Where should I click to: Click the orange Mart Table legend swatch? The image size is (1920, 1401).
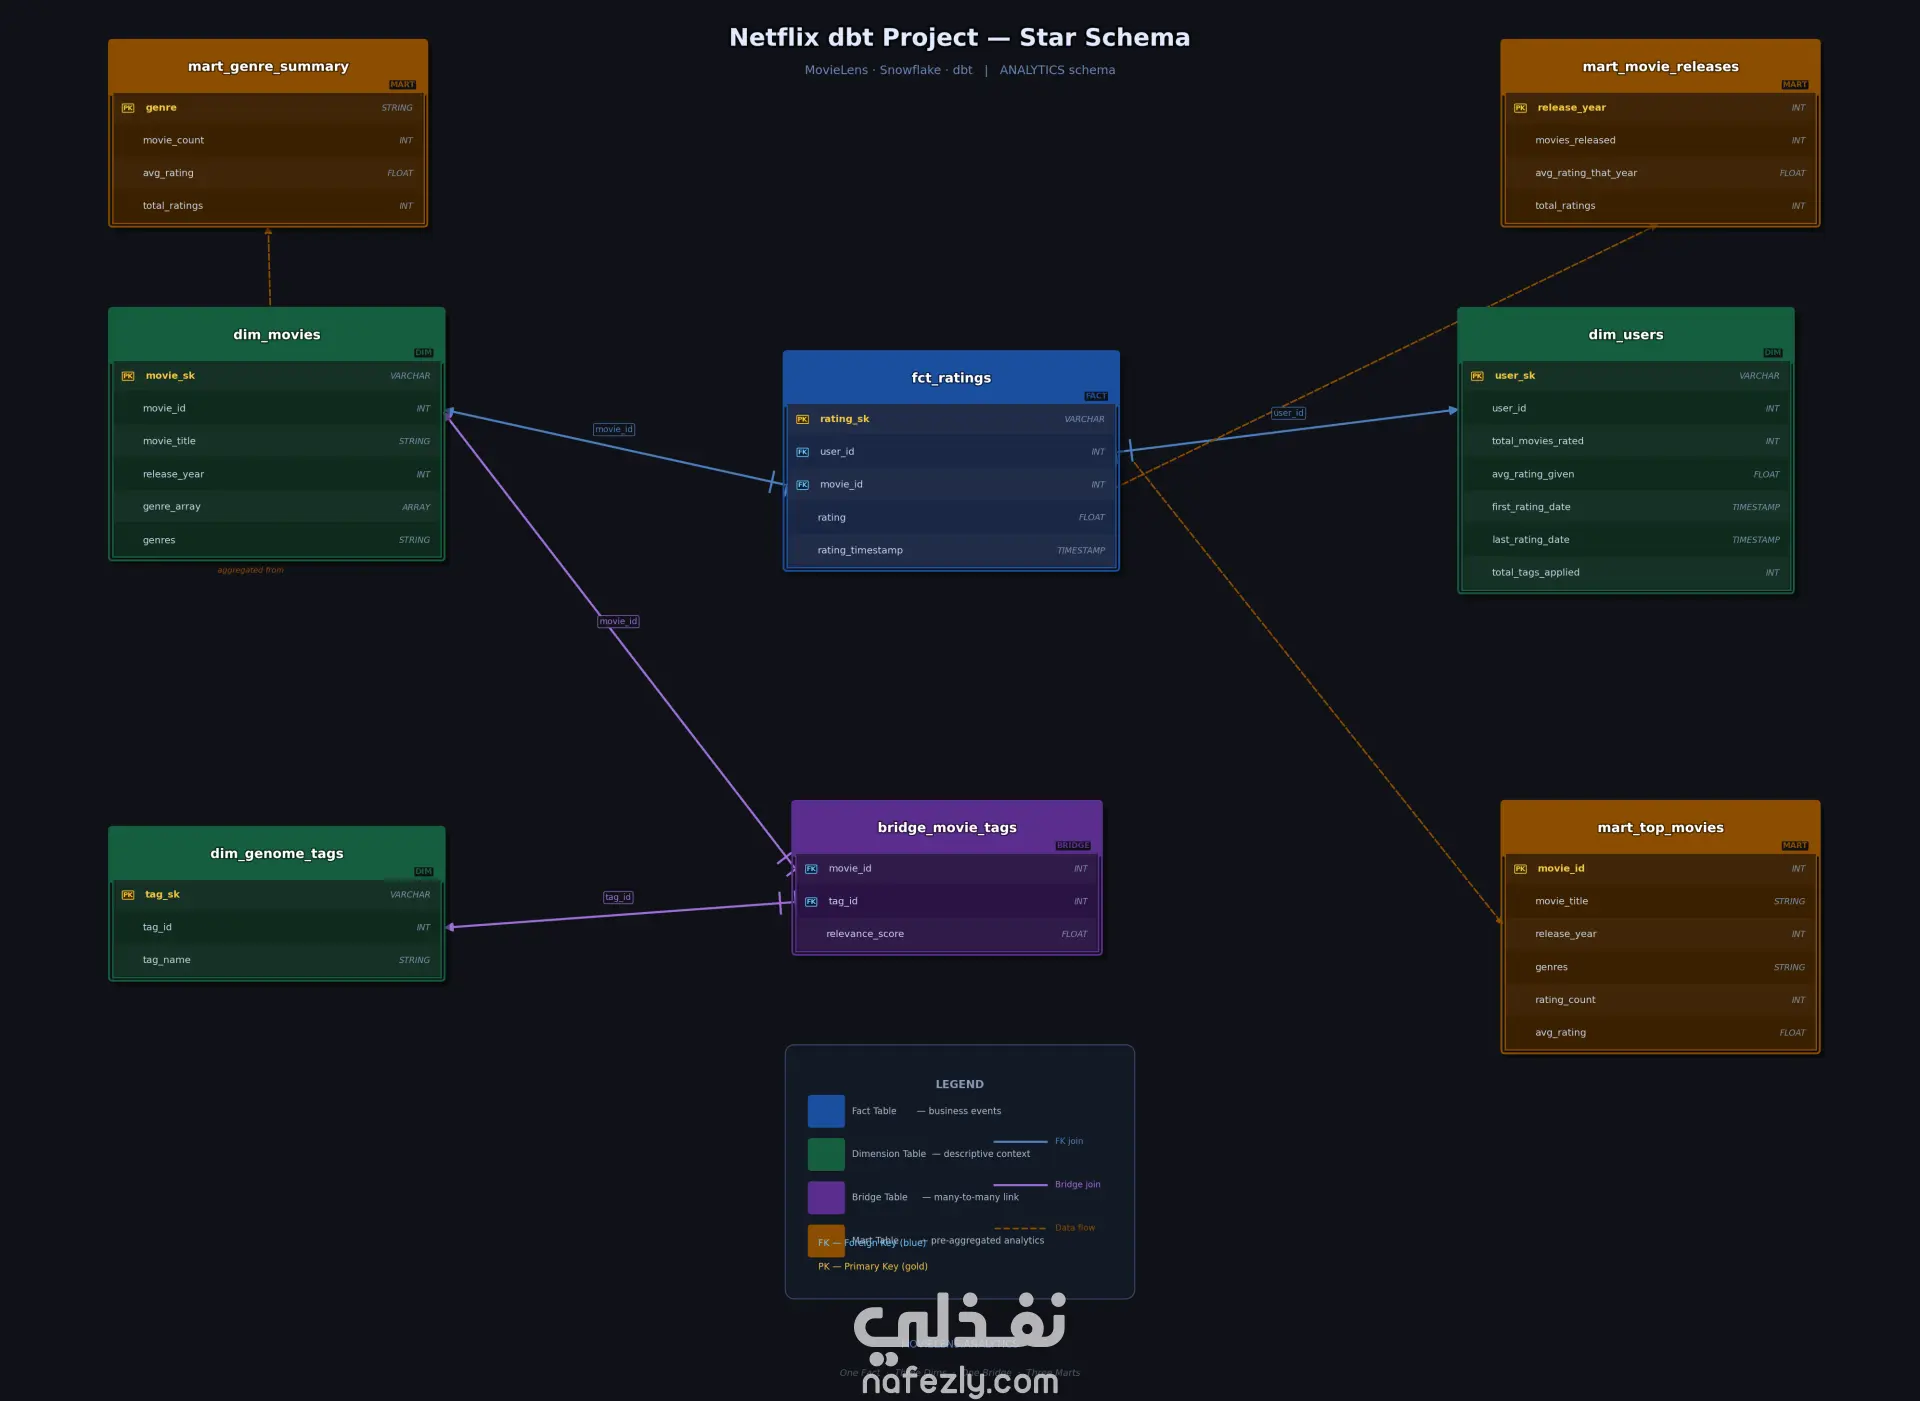click(x=826, y=1241)
